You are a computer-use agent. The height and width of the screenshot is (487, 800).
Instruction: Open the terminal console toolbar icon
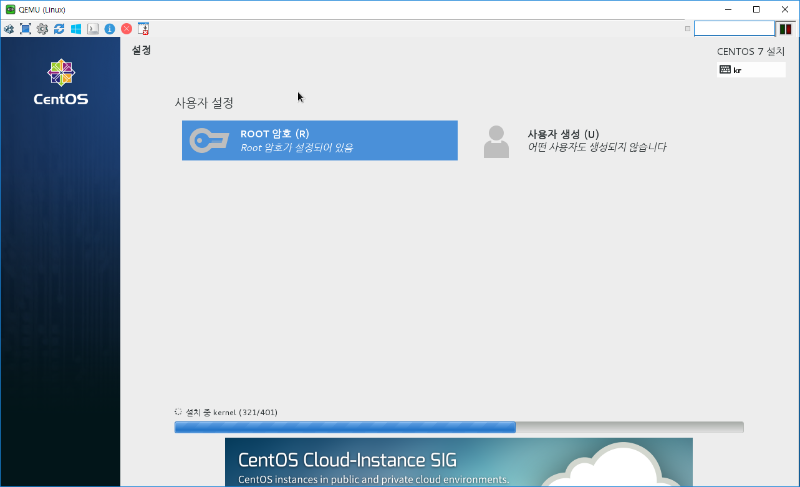[x=93, y=29]
